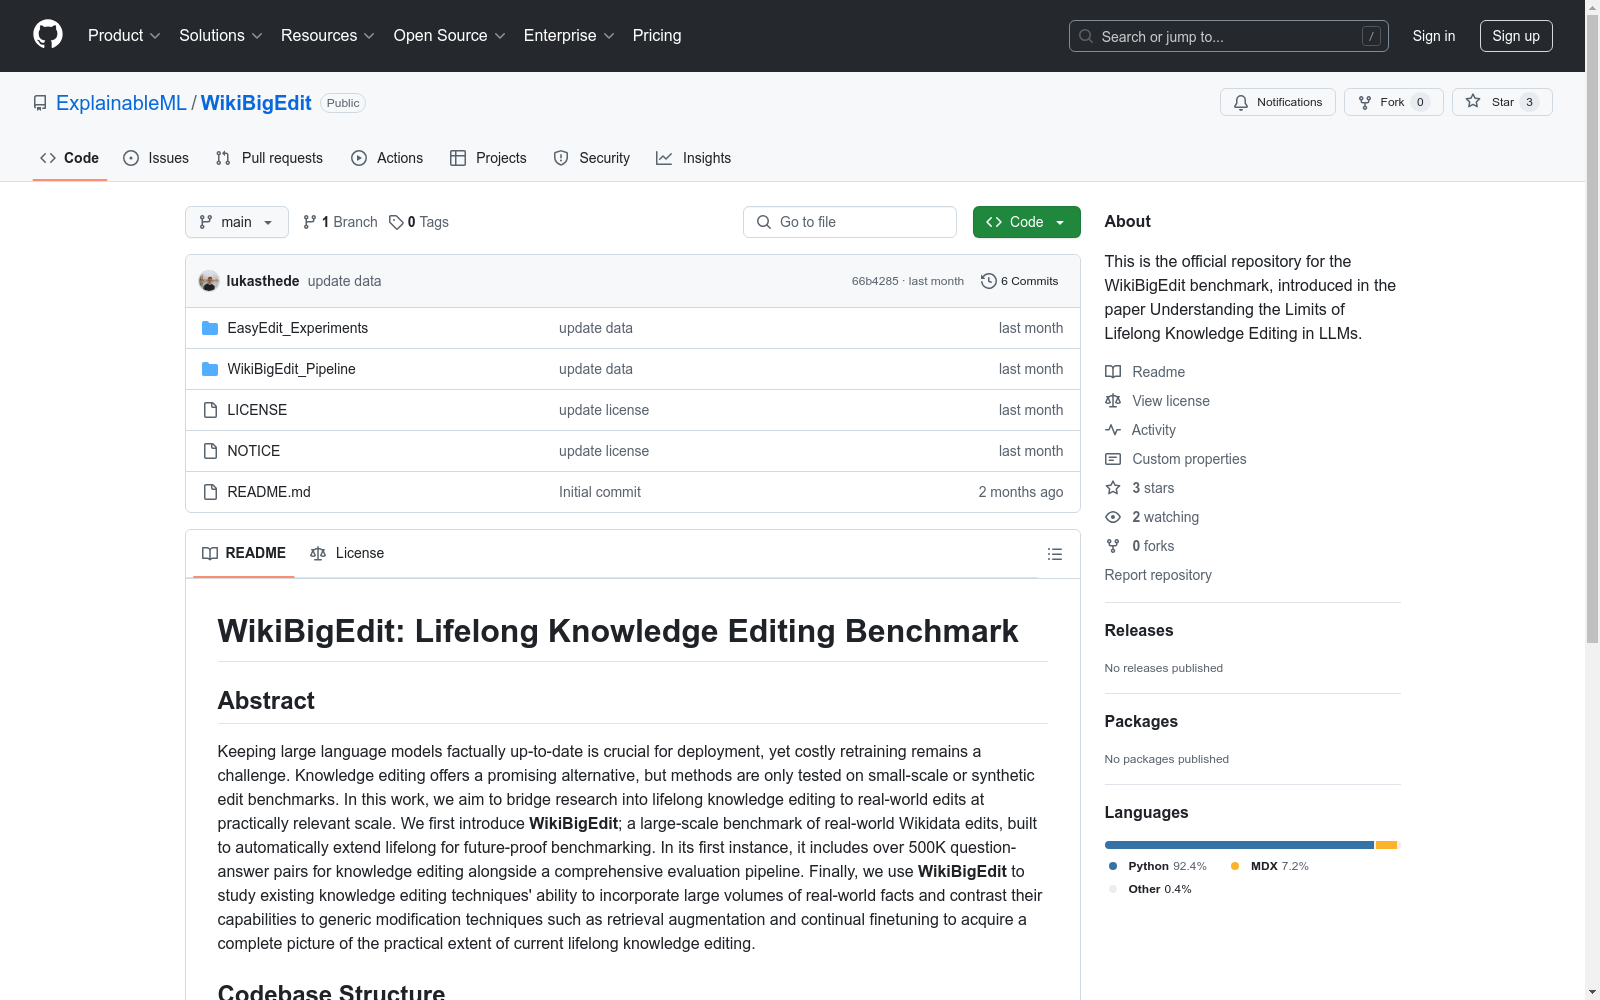Click the Sign up button
Screen dimensions: 1600x1000
1516,36
